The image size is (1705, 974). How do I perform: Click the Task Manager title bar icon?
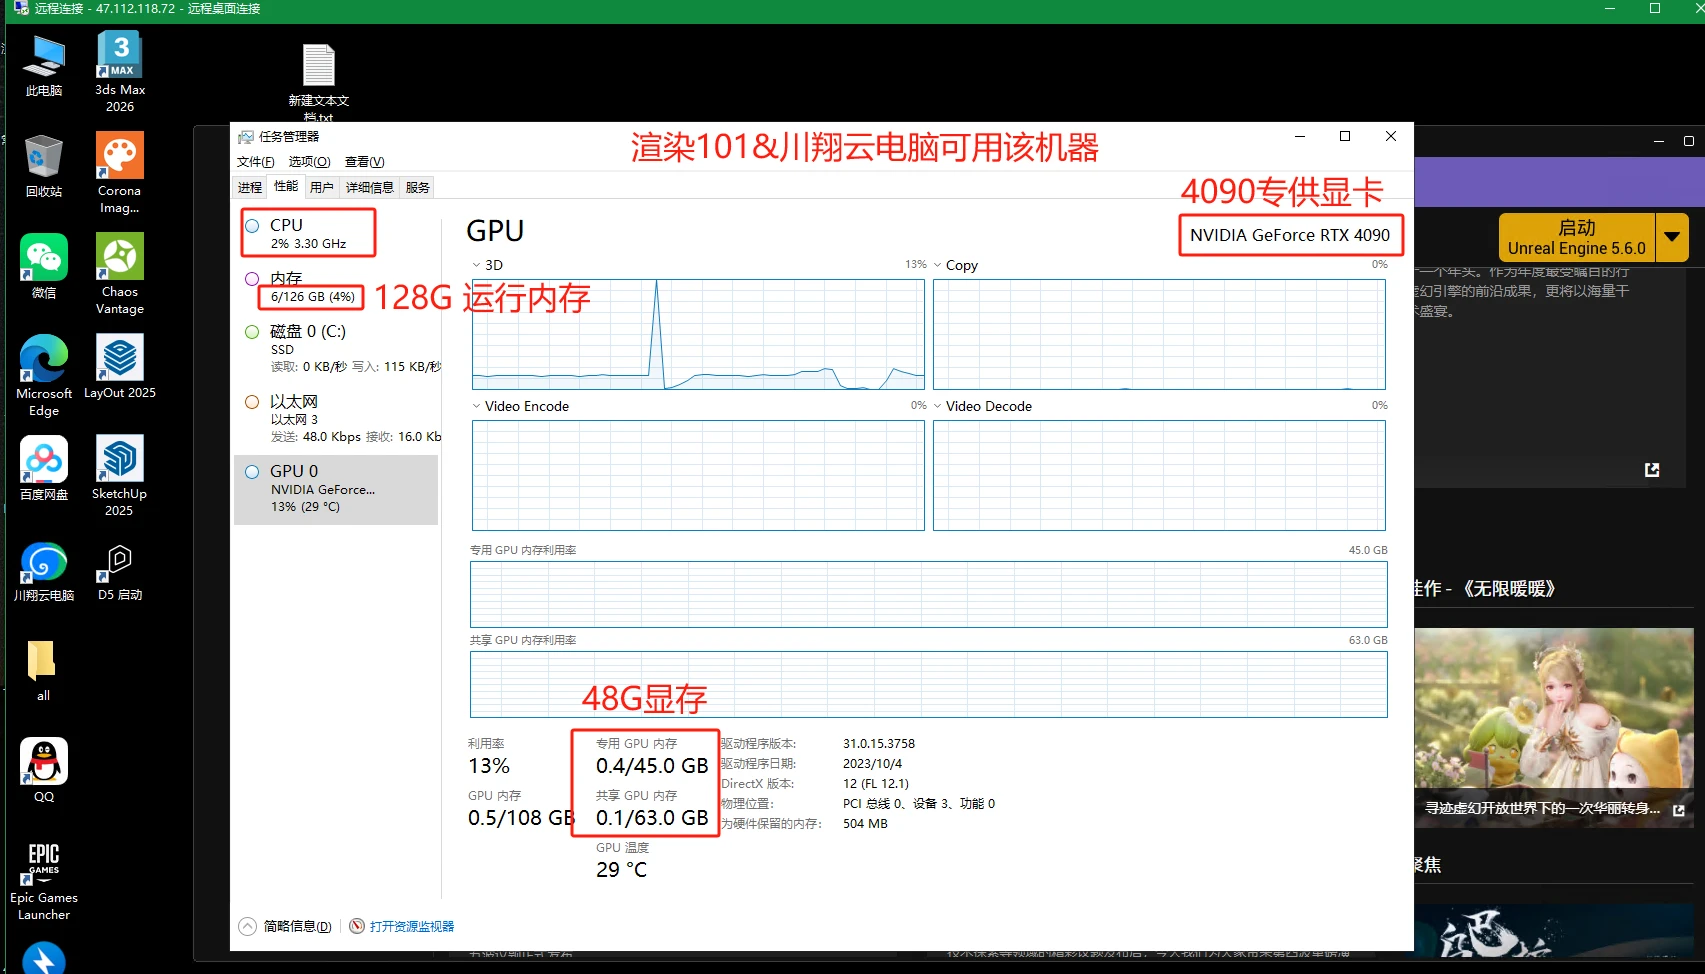[x=246, y=136]
